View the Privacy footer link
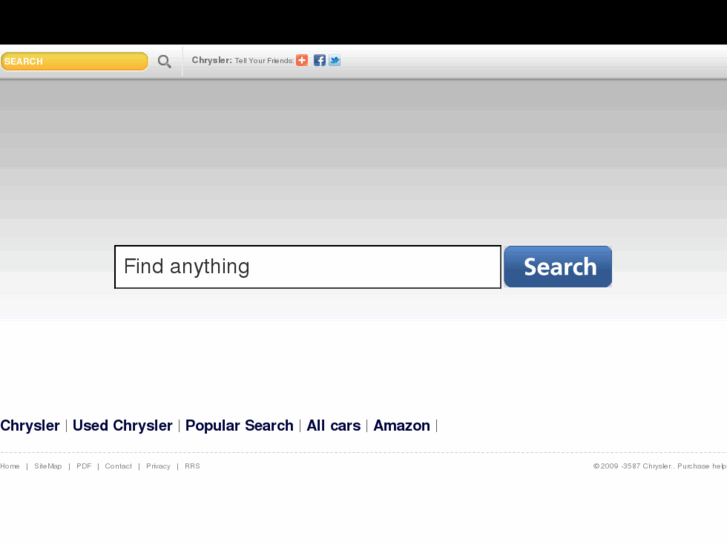Screen dimensions: 727x545 point(158,466)
